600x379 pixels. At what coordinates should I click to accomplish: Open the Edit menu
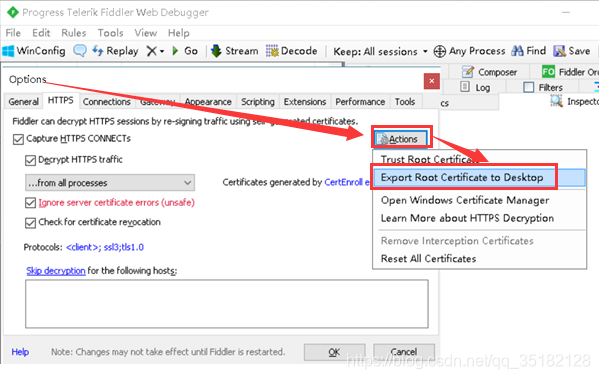(x=41, y=33)
